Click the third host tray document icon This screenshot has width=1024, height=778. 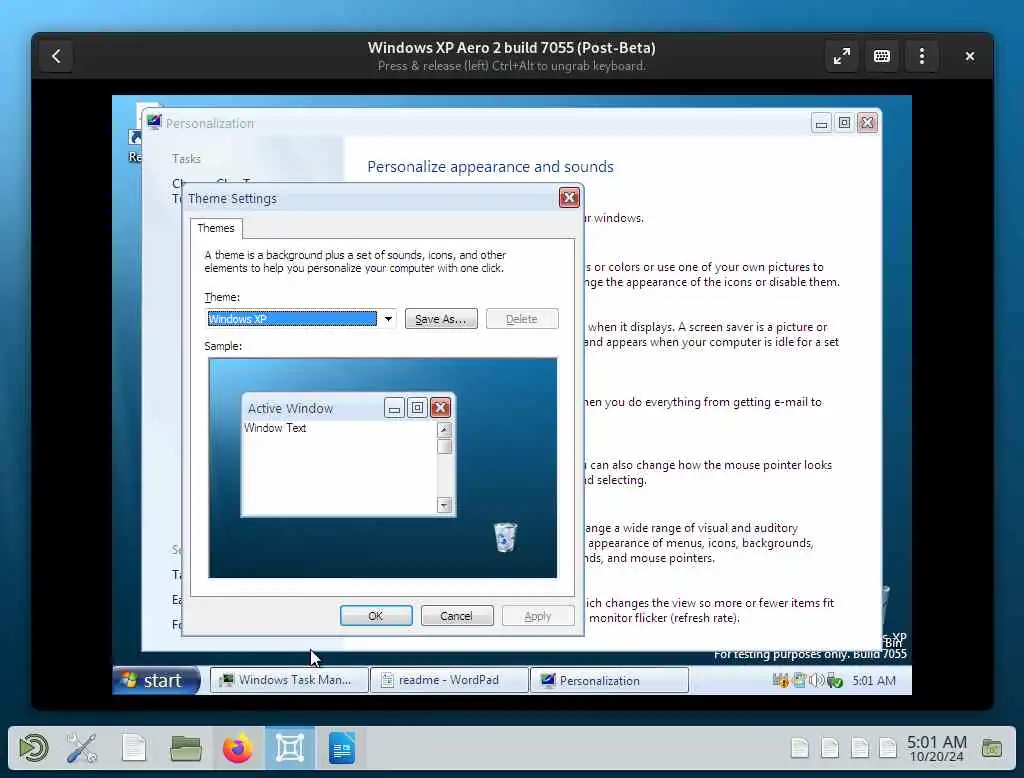coord(860,748)
